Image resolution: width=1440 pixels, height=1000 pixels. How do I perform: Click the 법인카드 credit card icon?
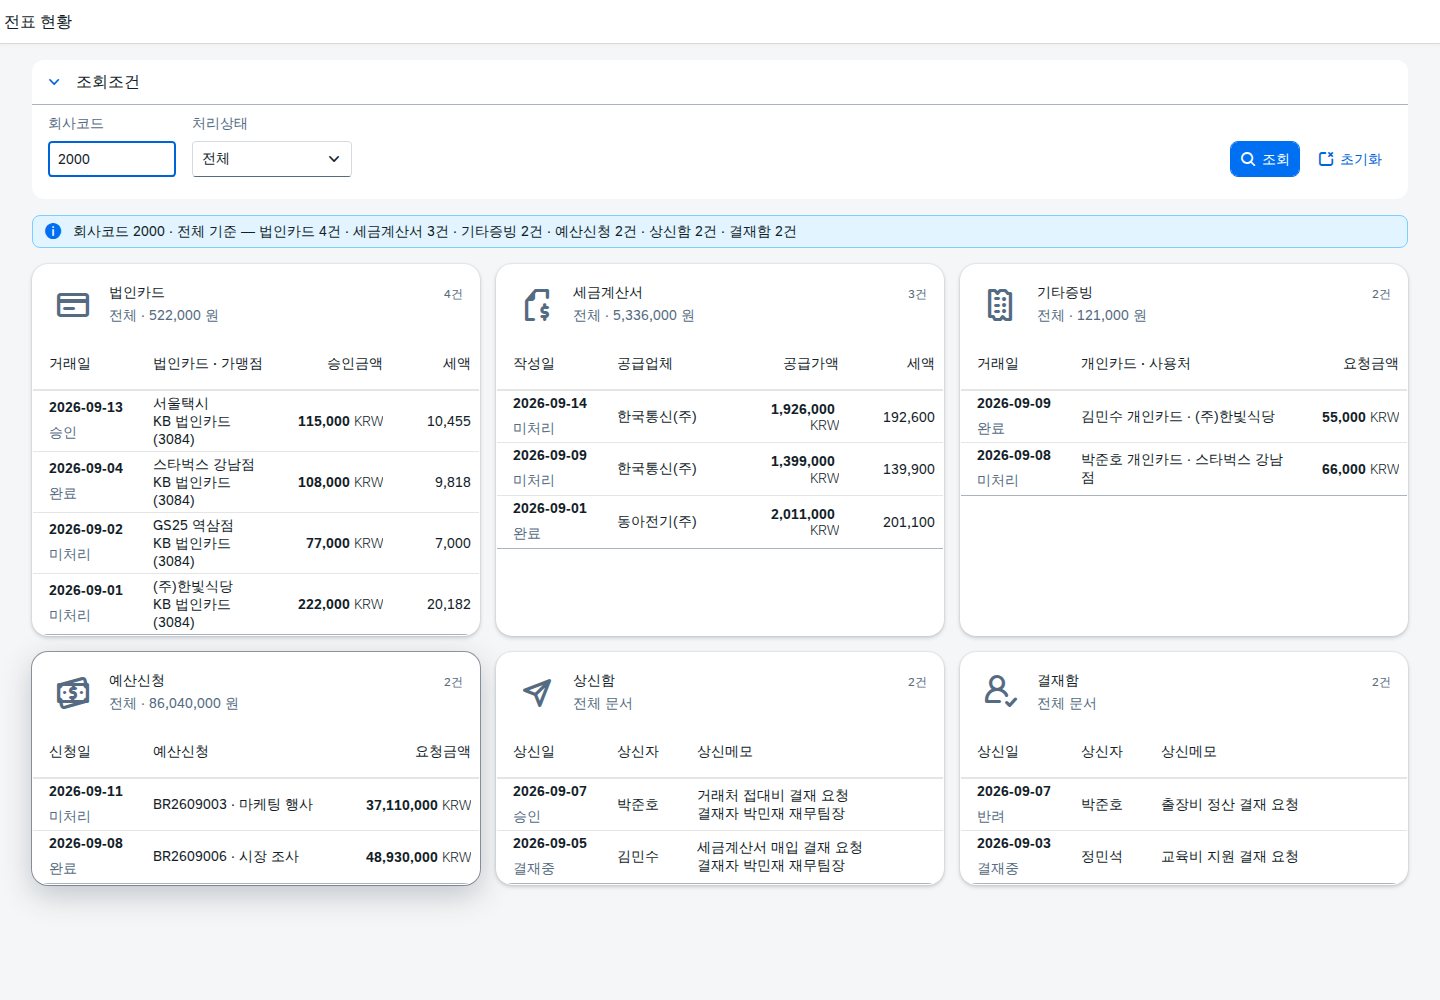click(73, 304)
